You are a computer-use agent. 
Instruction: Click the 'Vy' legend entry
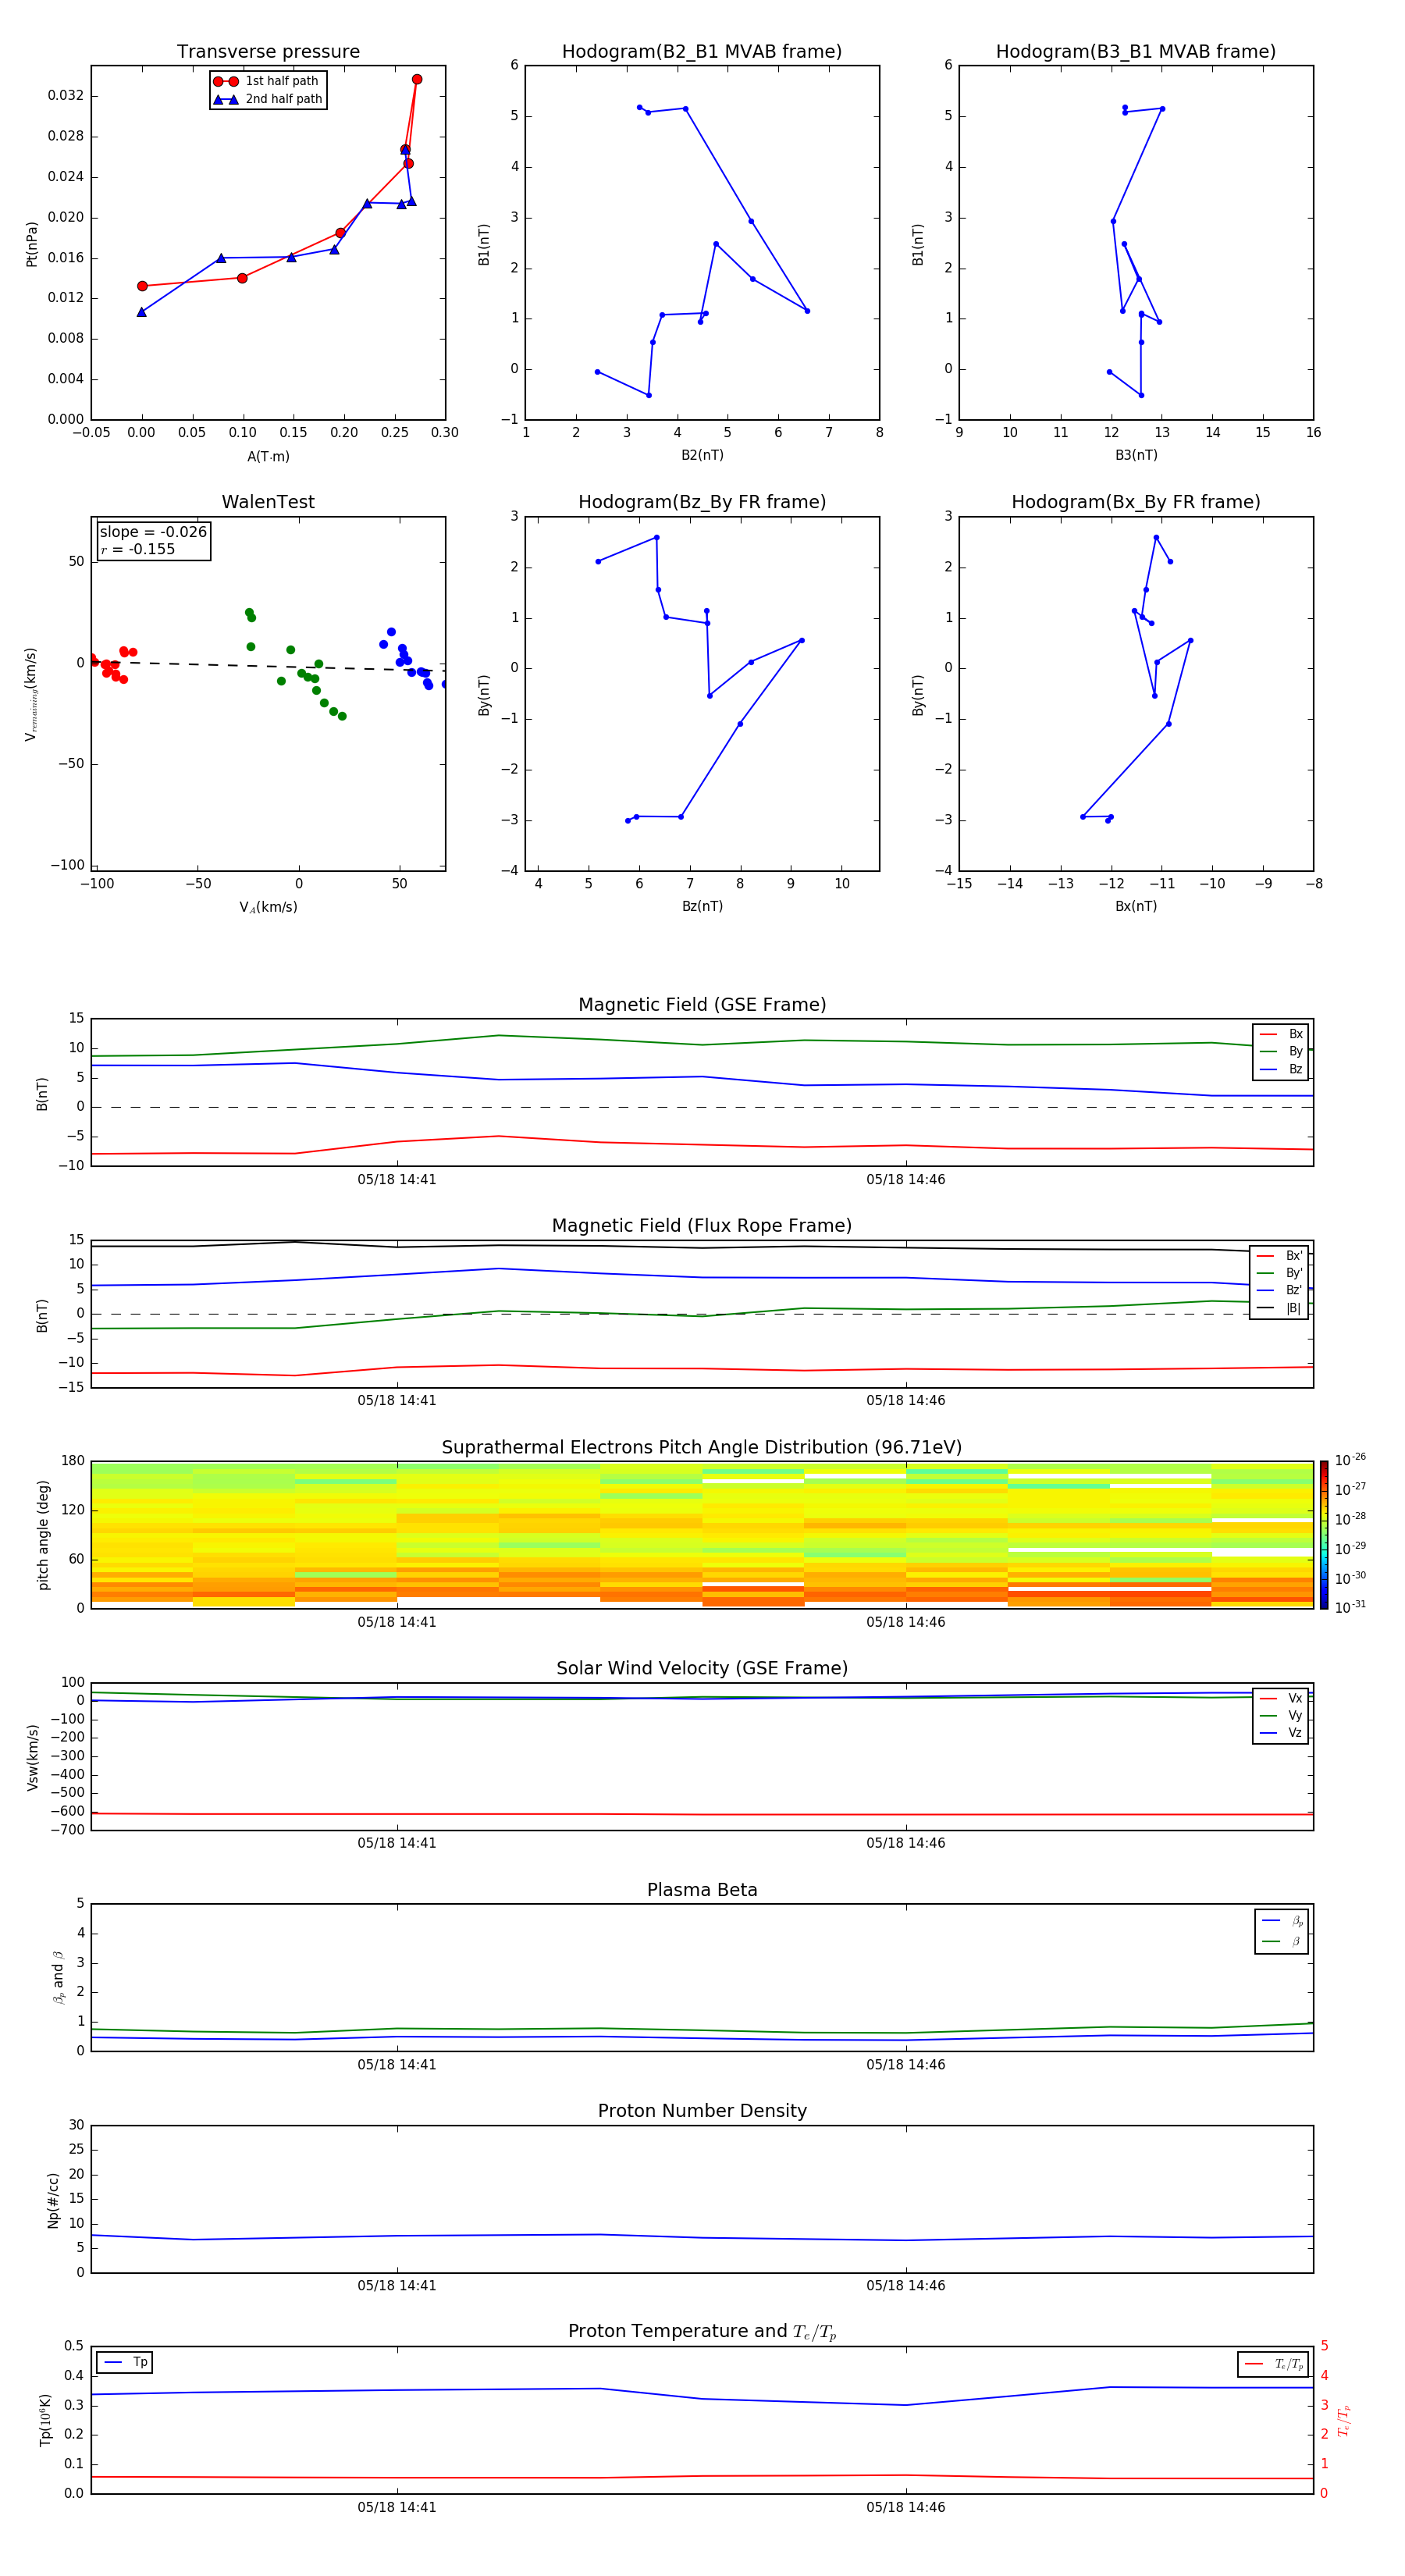[x=1281, y=1715]
